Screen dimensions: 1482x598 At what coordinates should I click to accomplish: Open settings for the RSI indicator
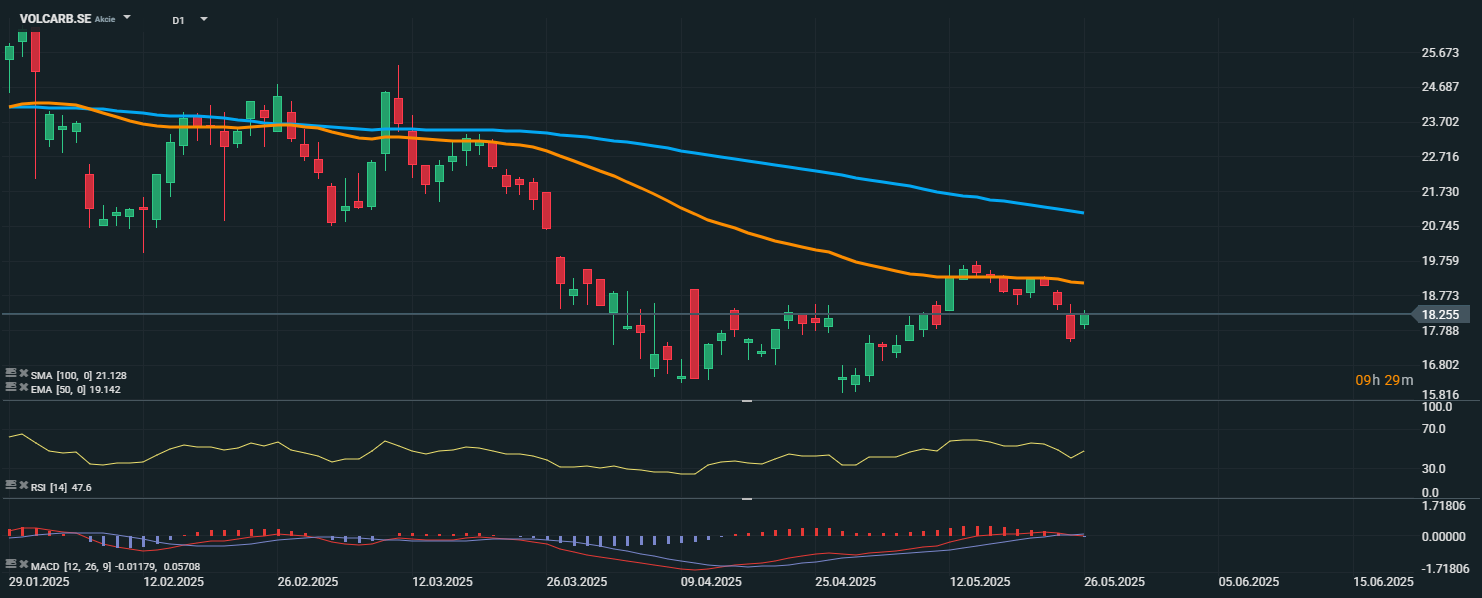coord(10,485)
